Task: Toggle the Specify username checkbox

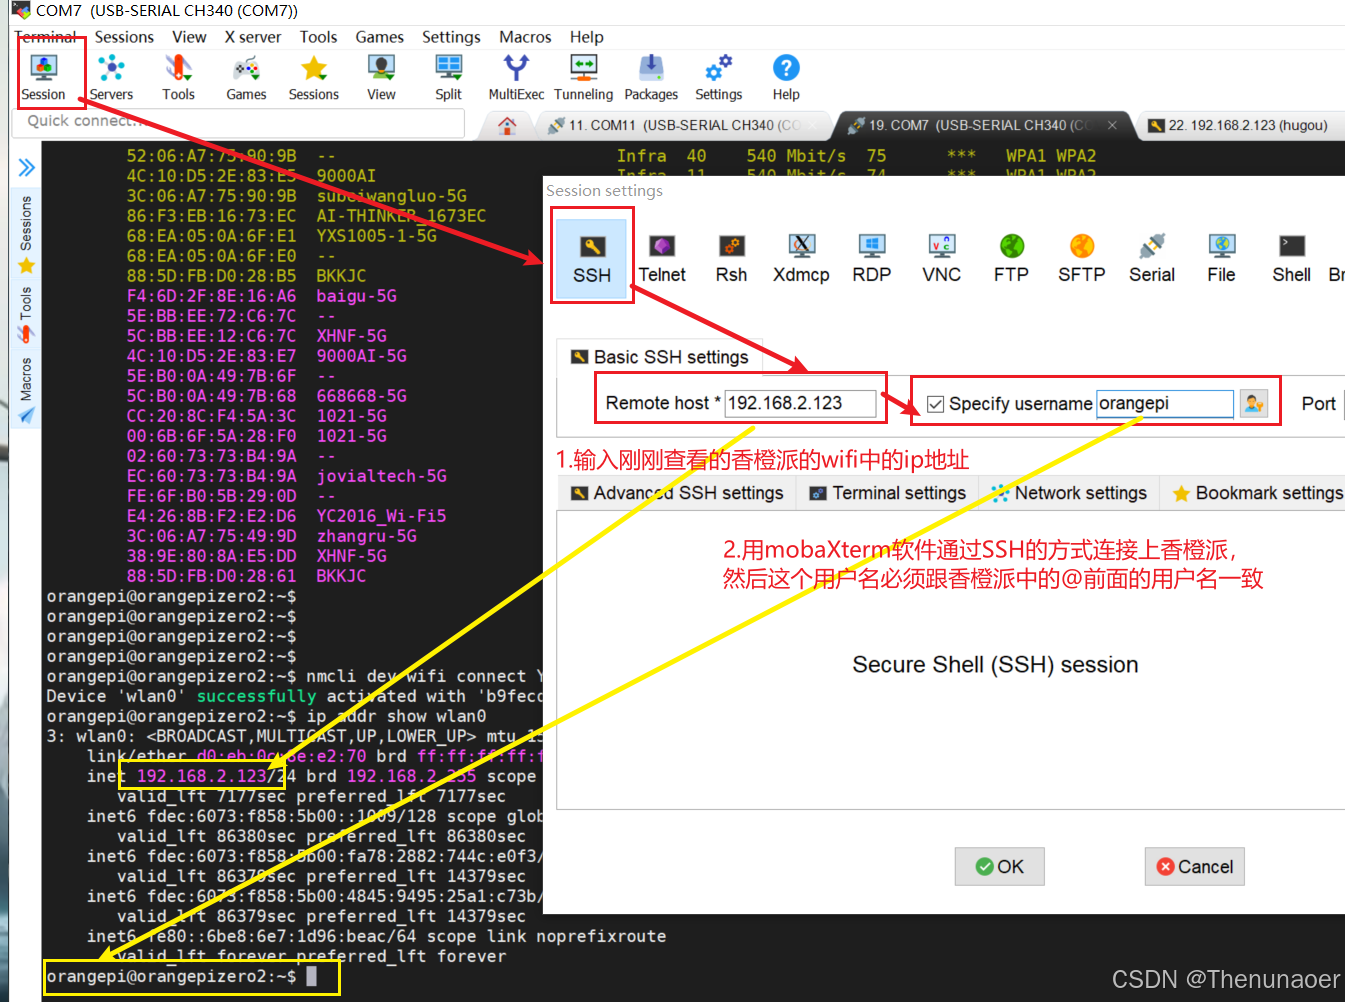Action: [936, 404]
